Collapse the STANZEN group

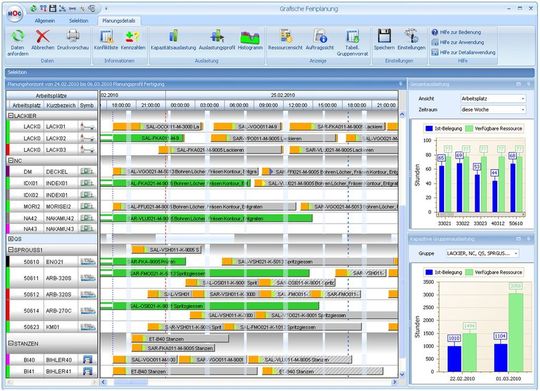coord(10,343)
